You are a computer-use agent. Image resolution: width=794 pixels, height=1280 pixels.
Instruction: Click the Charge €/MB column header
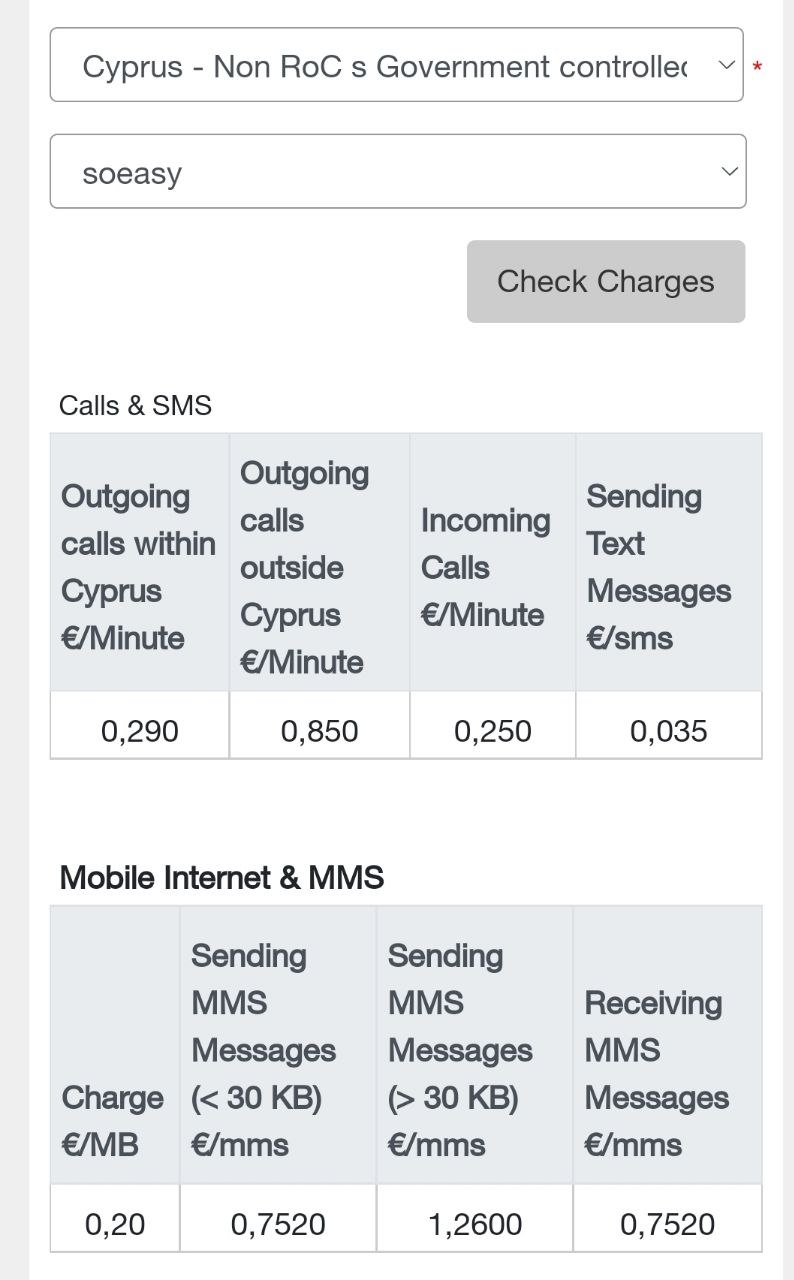112,1121
